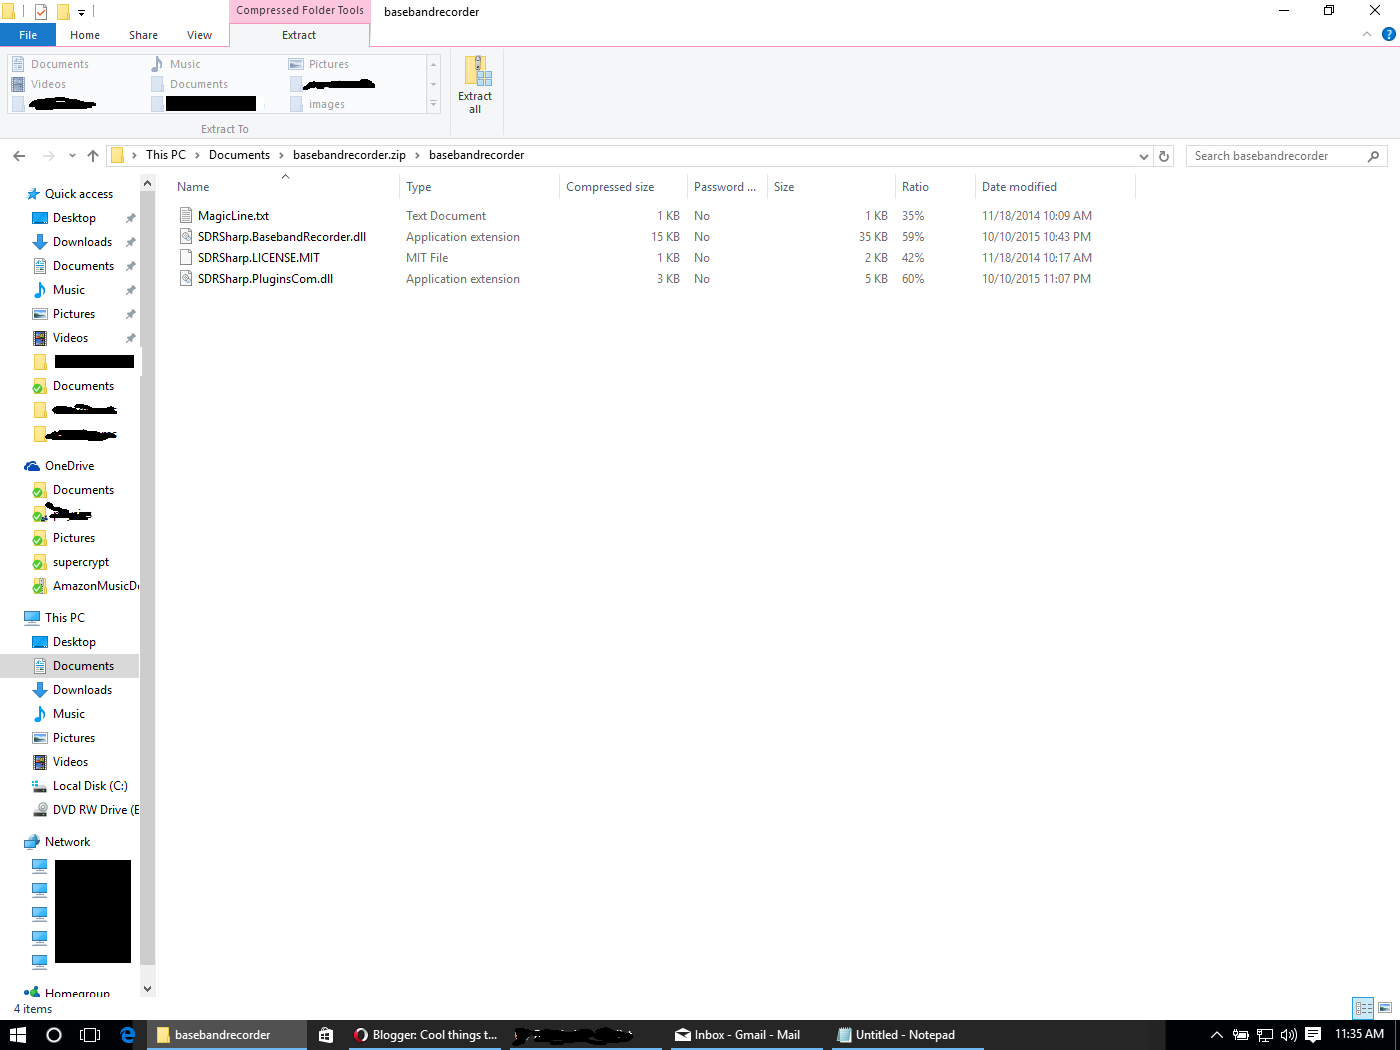Select SDRSharp.LICENSE.MIT file icon
Screen dimensions: 1400x1050
[185, 257]
